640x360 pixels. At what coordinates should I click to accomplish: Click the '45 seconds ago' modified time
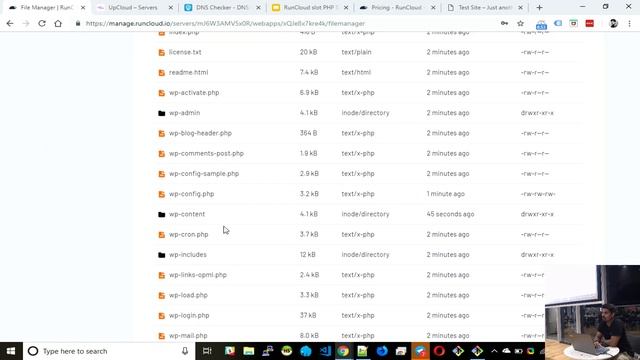450,214
